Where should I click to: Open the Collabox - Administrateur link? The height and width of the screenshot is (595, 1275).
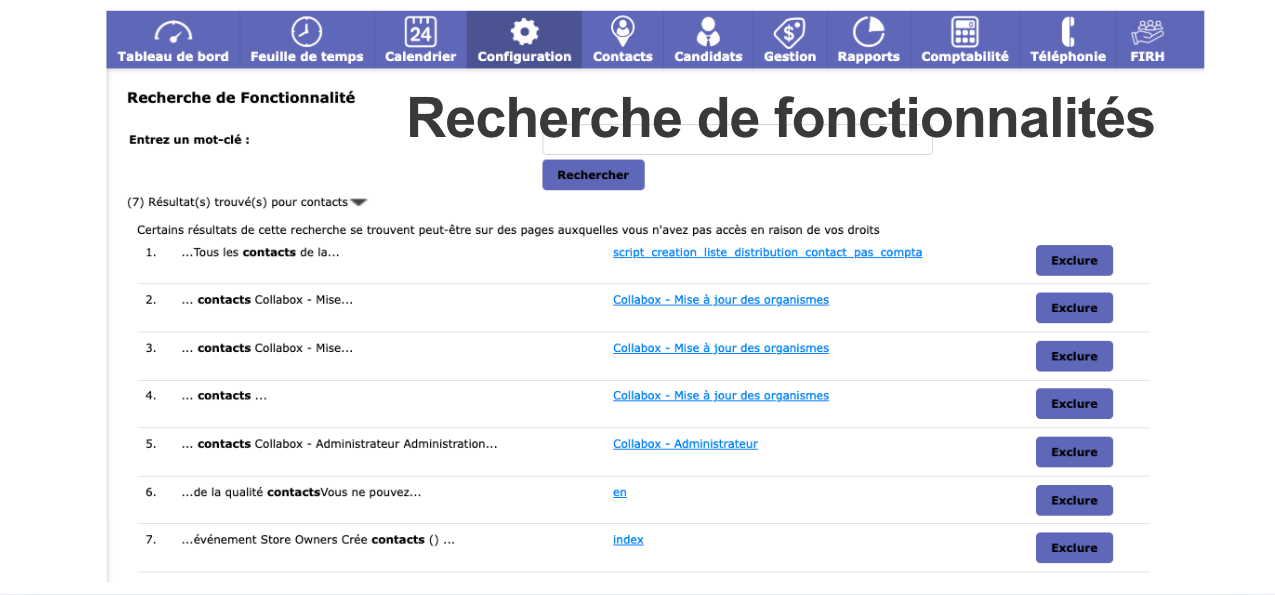[685, 444]
